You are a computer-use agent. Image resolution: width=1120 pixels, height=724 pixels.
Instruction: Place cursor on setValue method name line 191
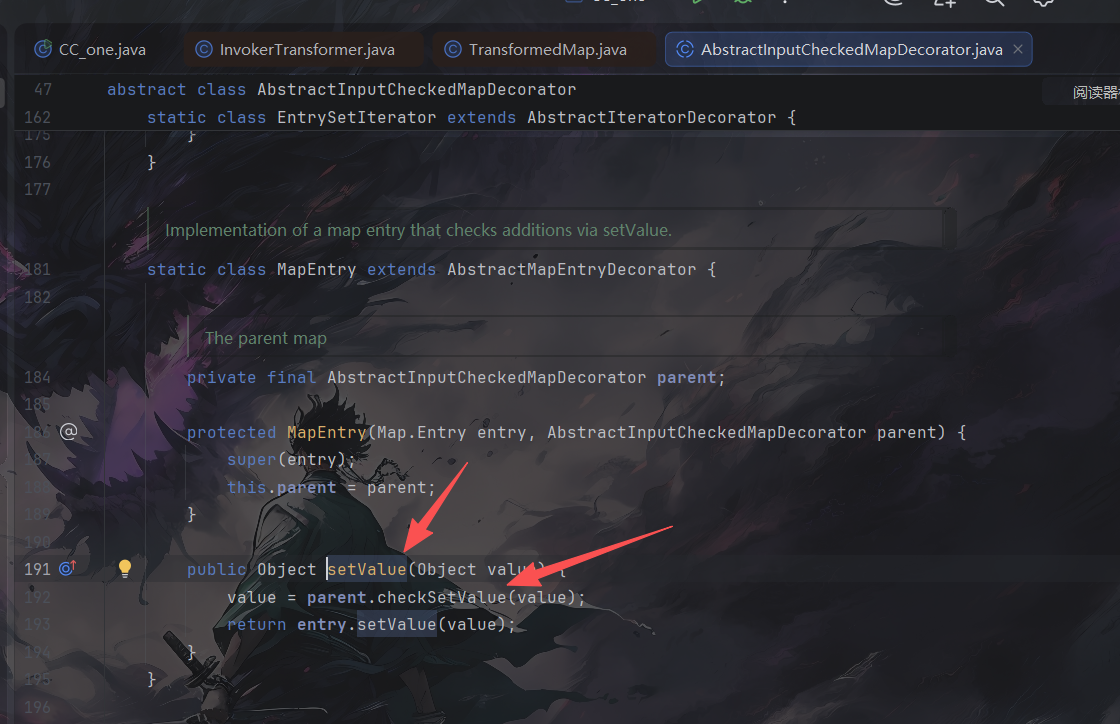367,569
